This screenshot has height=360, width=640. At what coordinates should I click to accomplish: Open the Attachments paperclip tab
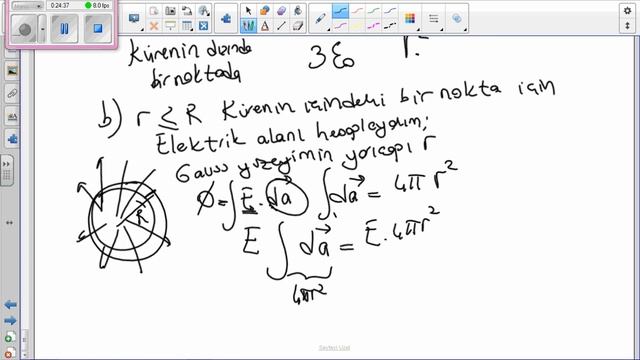tap(12, 94)
